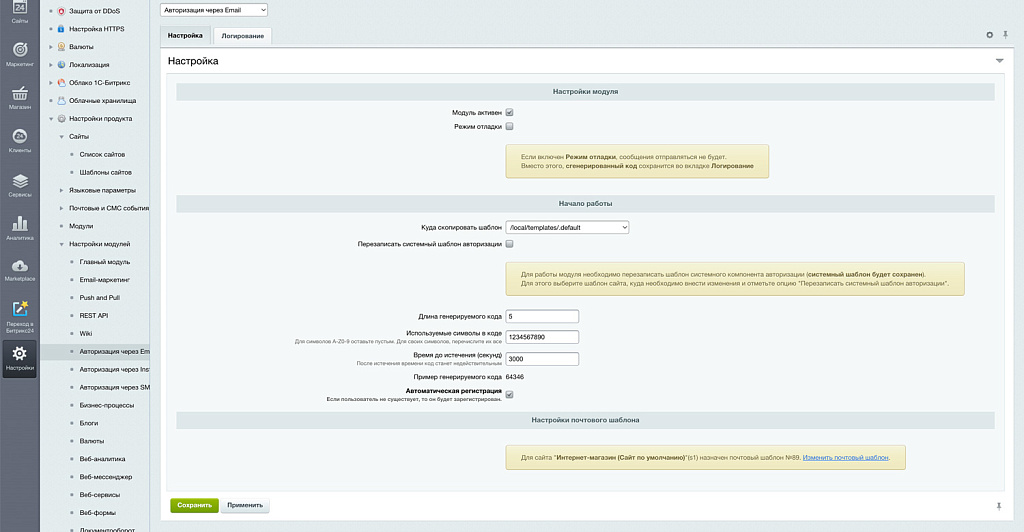Open the Marketplace cloud icon
This screenshot has height=532, width=1024.
(19, 268)
